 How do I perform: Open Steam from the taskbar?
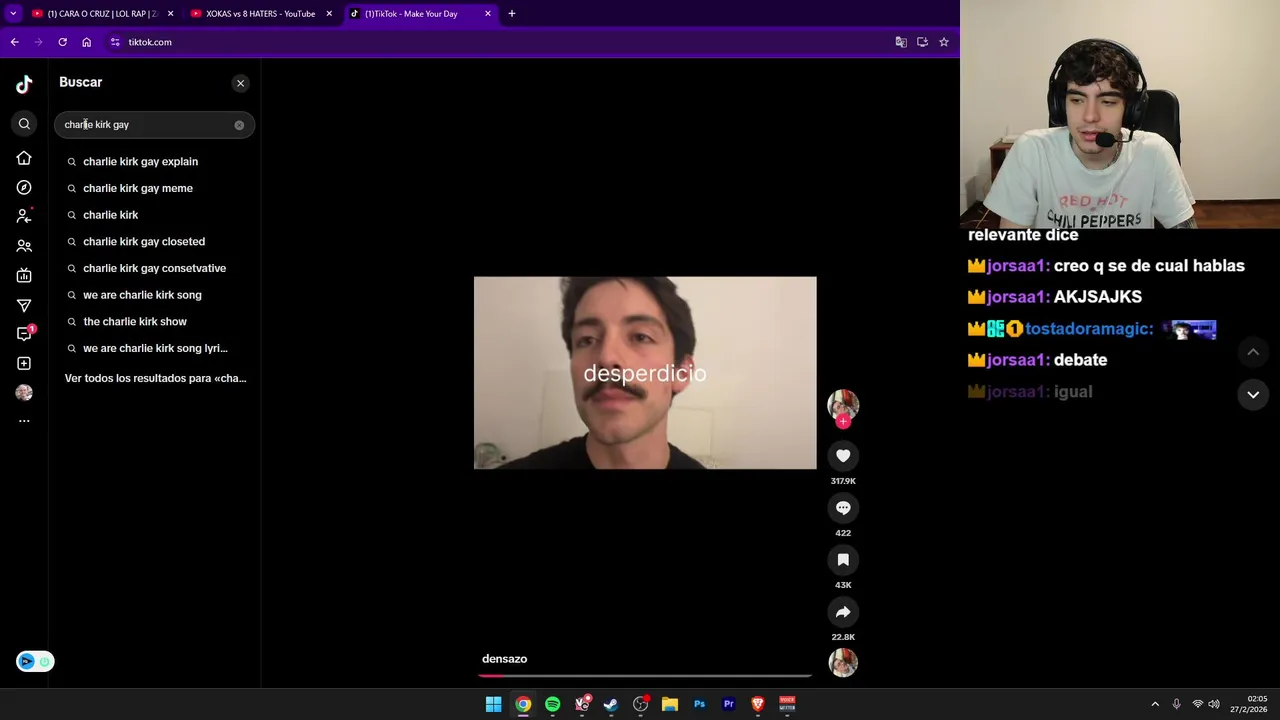pyautogui.click(x=611, y=704)
